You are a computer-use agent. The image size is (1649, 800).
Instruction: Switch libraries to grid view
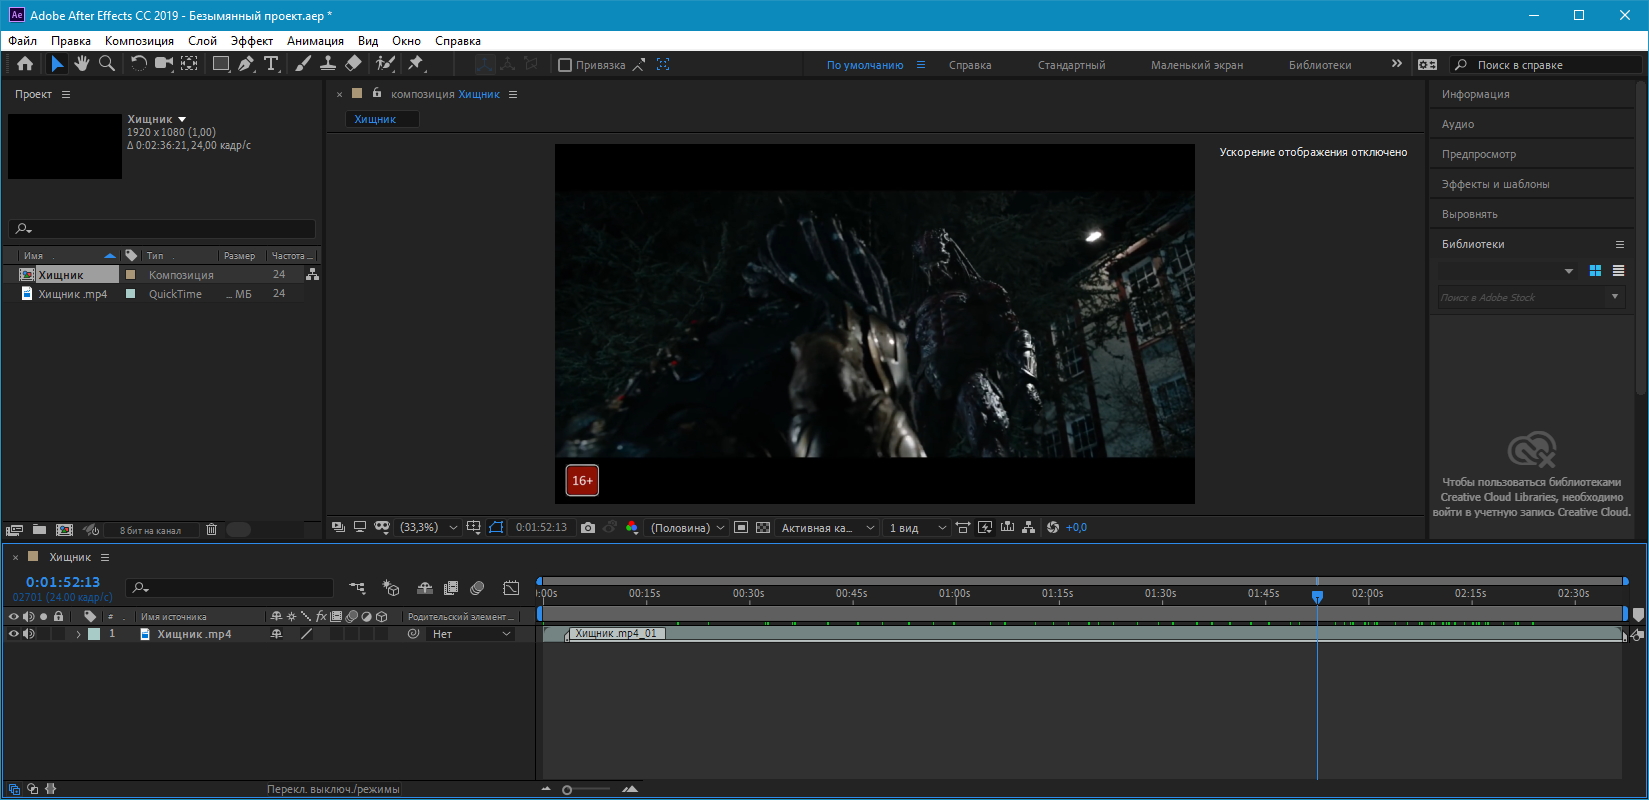tap(1595, 271)
